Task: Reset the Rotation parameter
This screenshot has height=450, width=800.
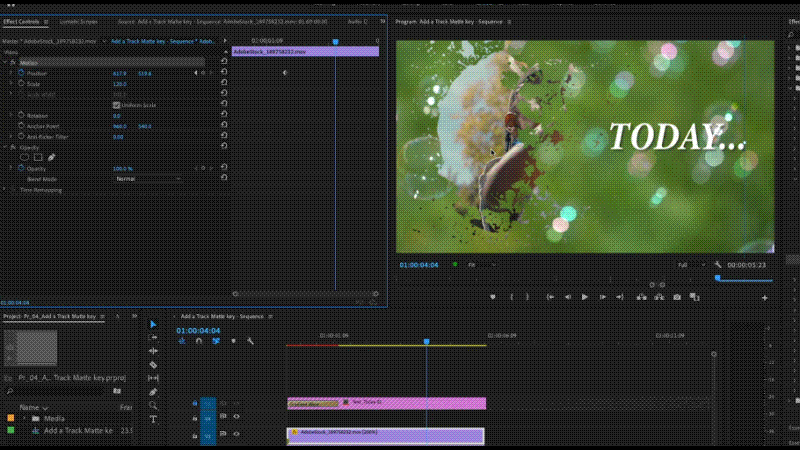Action: [x=224, y=114]
